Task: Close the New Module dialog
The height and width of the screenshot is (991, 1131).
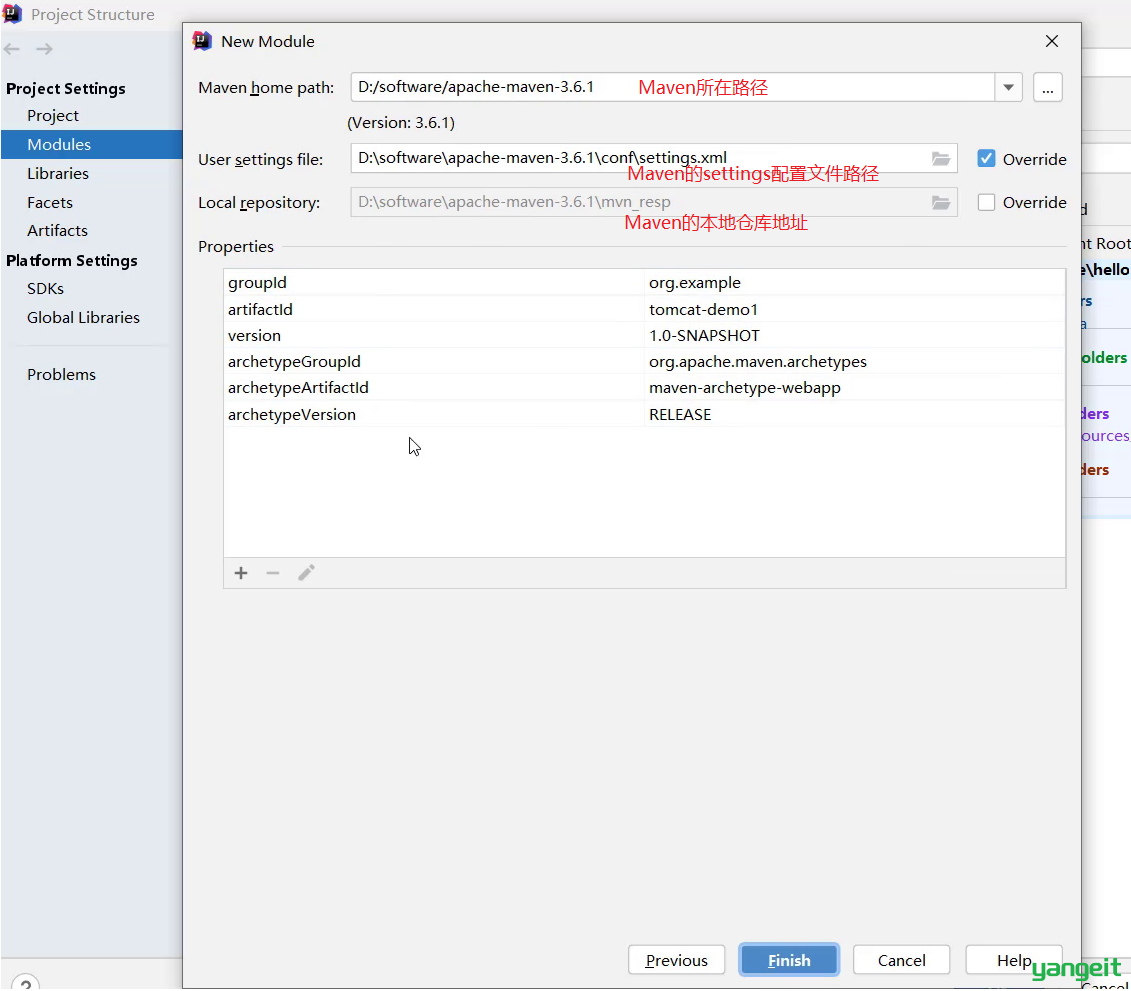Action: tap(1052, 41)
